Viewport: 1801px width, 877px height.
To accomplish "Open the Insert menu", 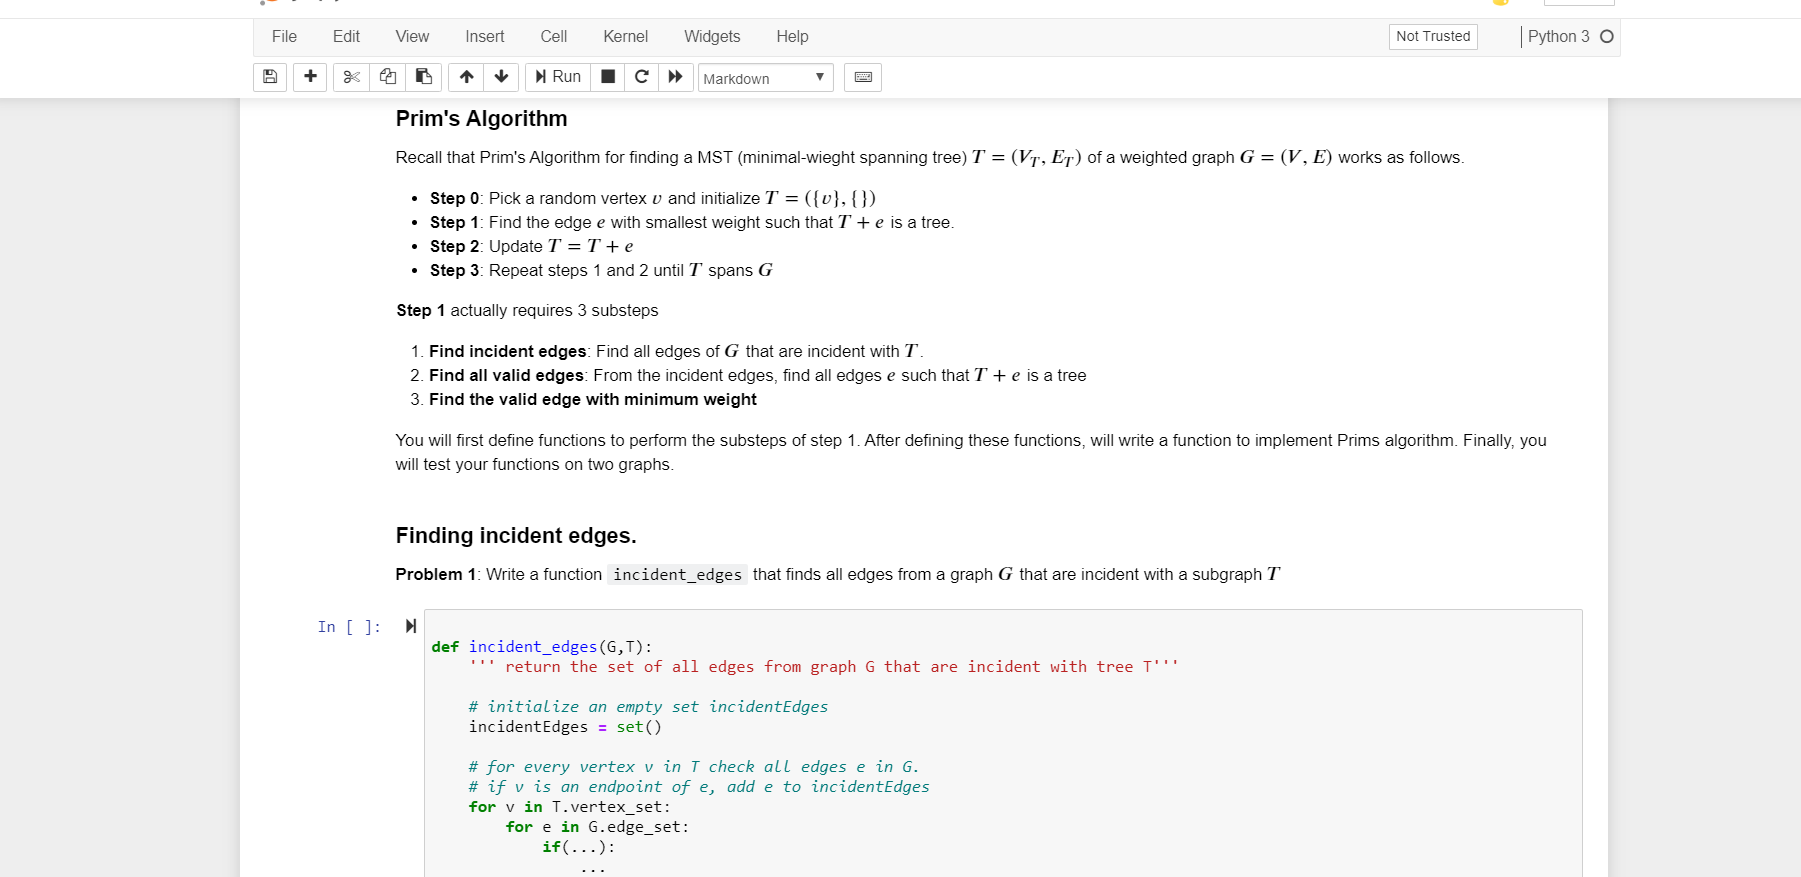I will (484, 37).
